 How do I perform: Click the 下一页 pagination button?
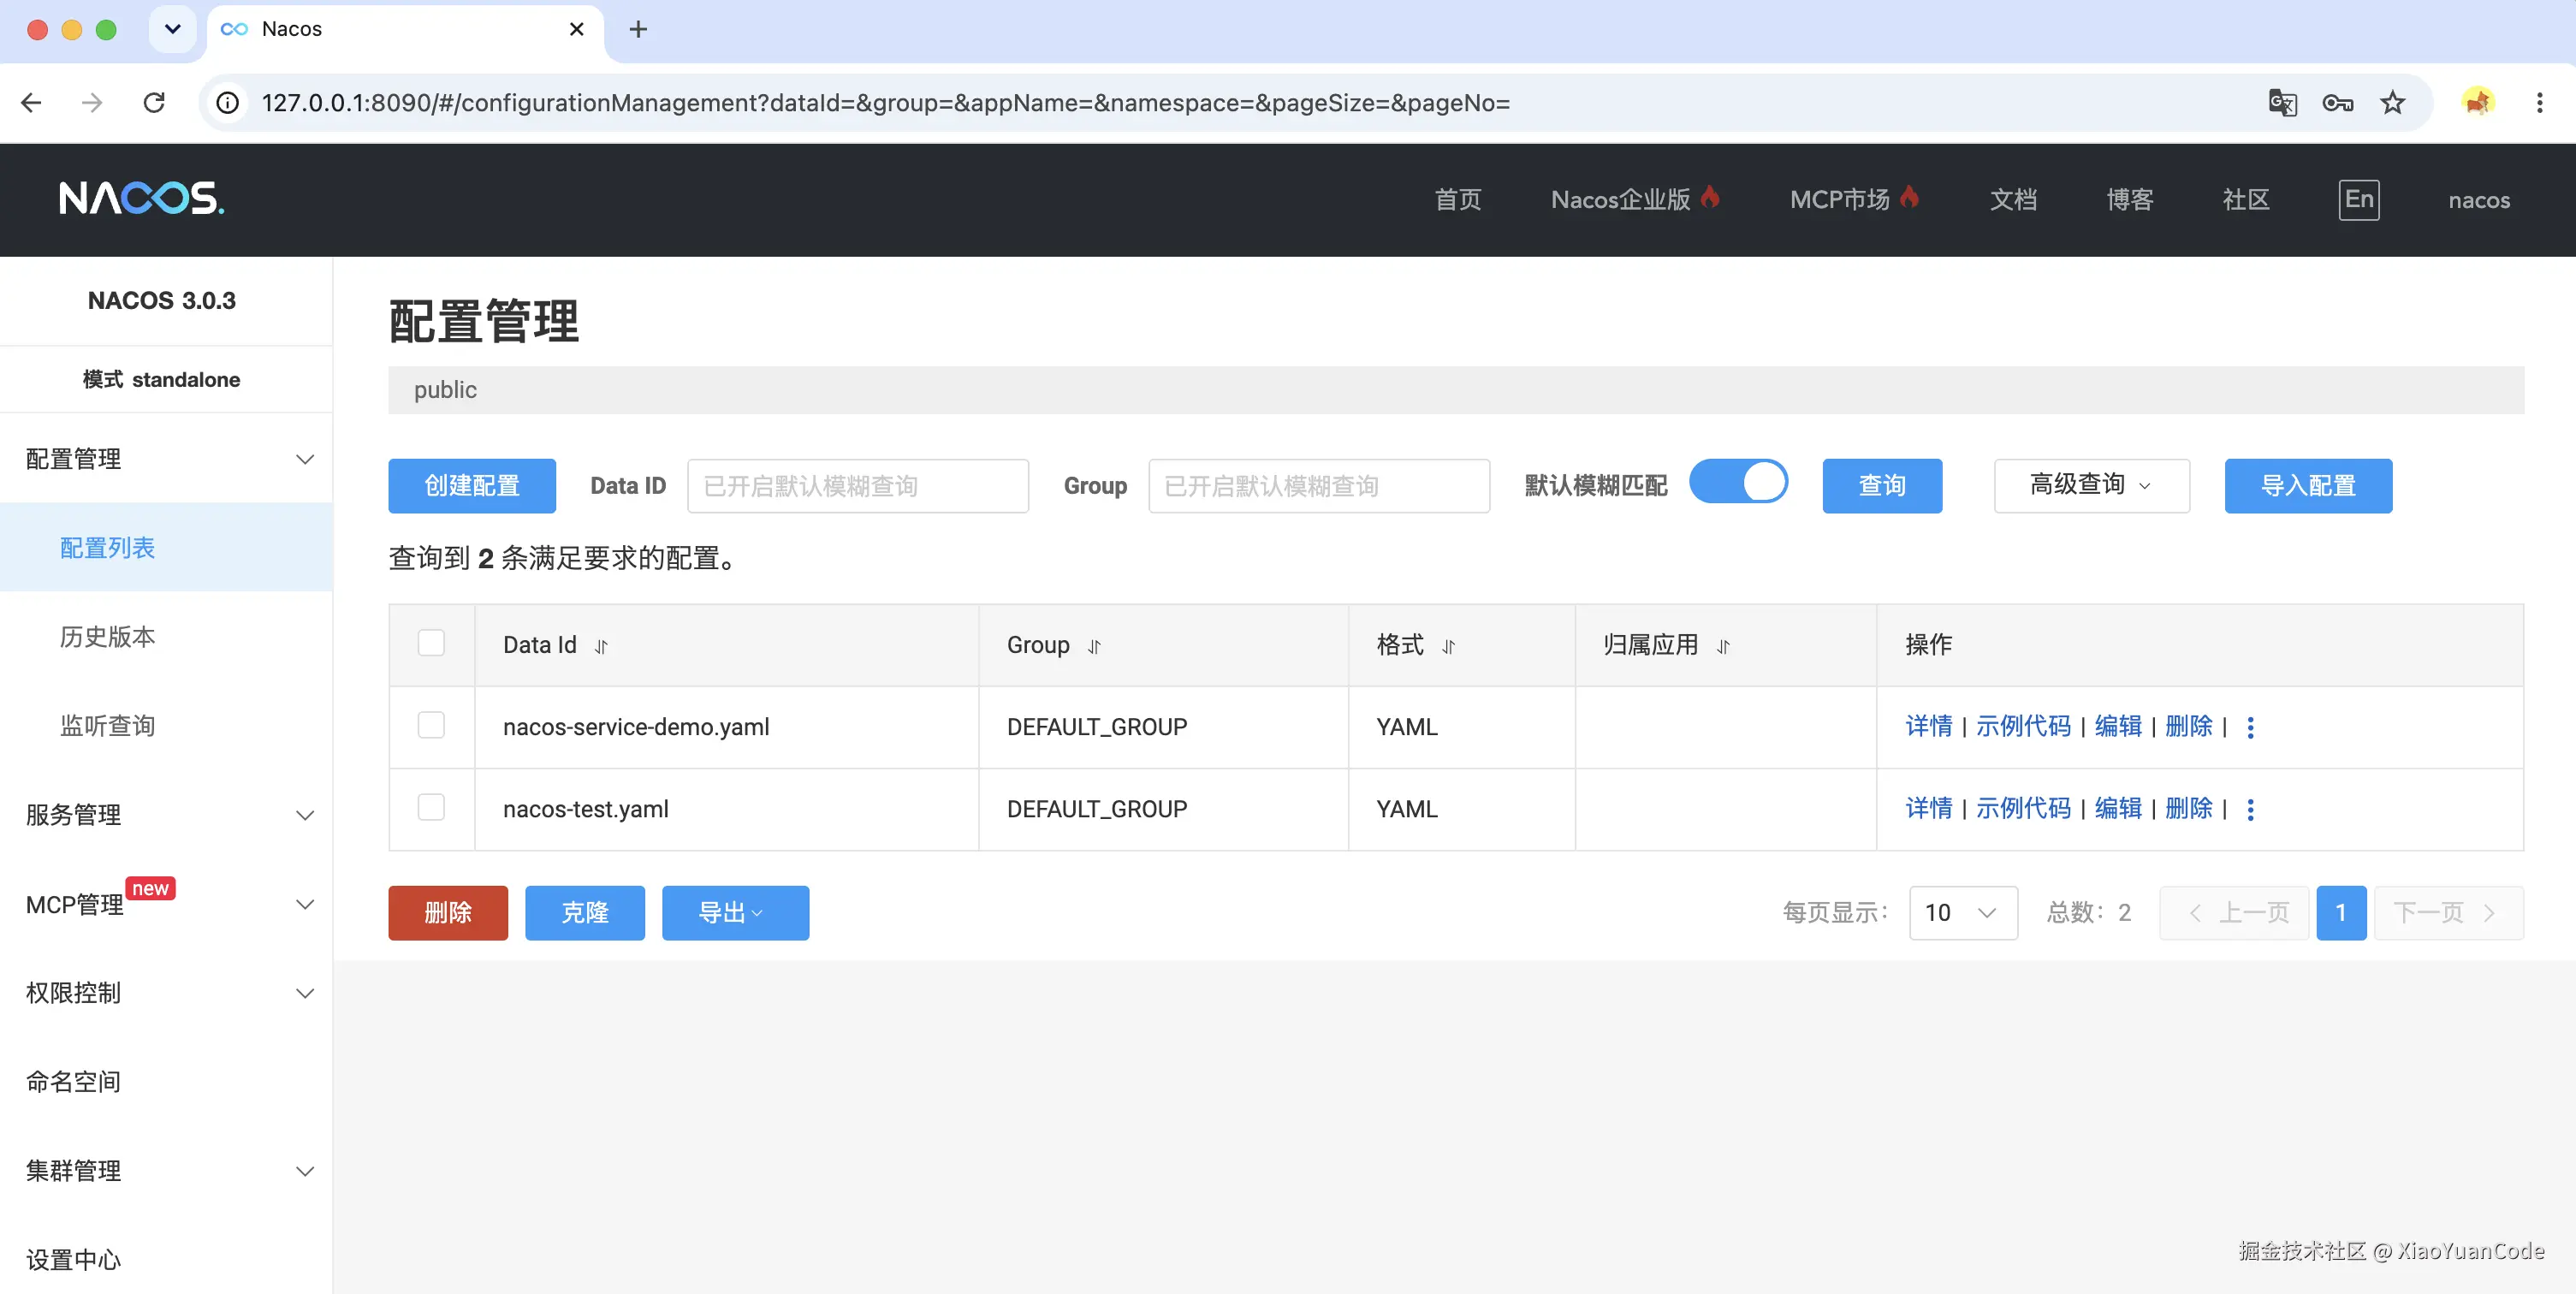pyautogui.click(x=2448, y=913)
